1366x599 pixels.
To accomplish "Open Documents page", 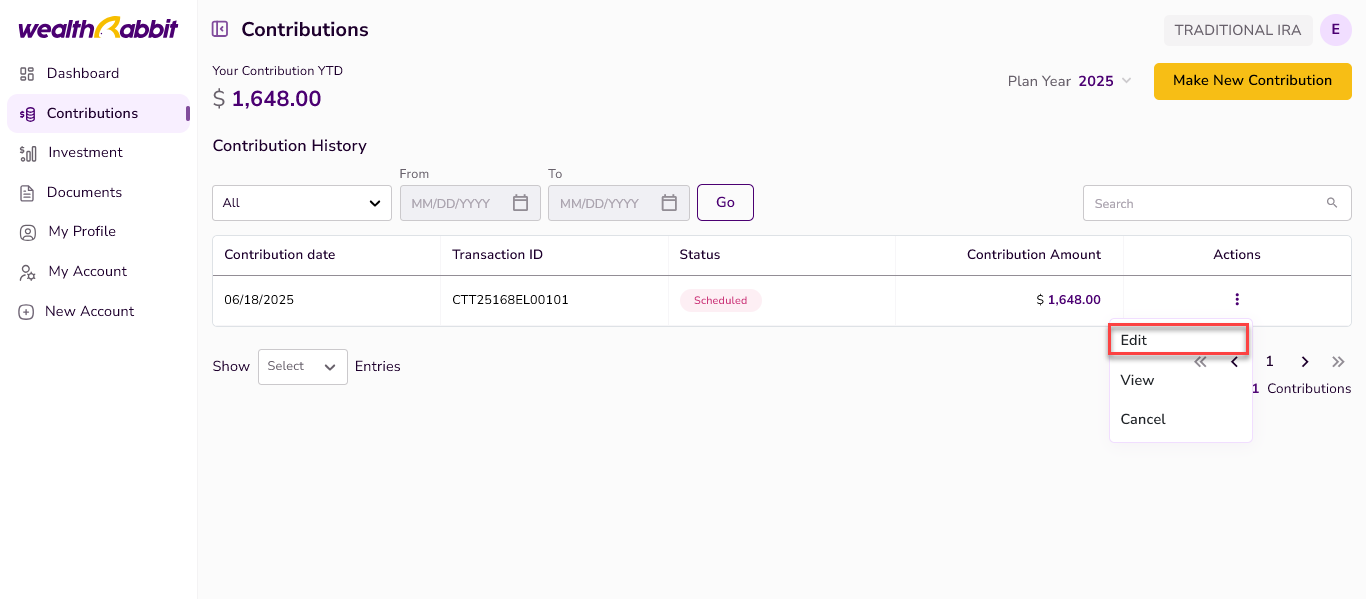I will point(84,192).
